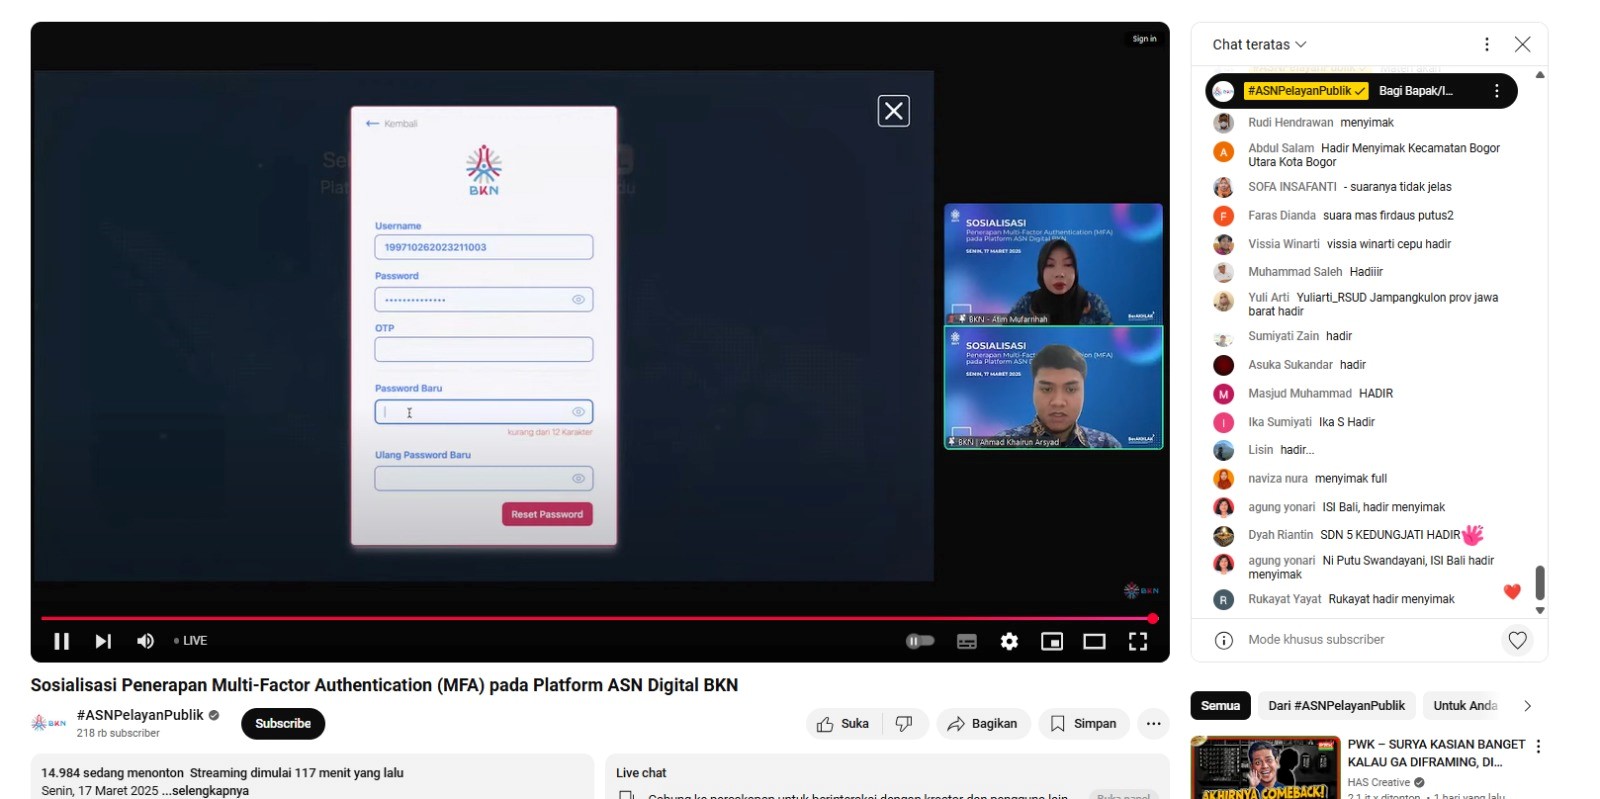The image size is (1600, 799).
Task: Enable subtitles/captions on video
Action: [966, 642]
